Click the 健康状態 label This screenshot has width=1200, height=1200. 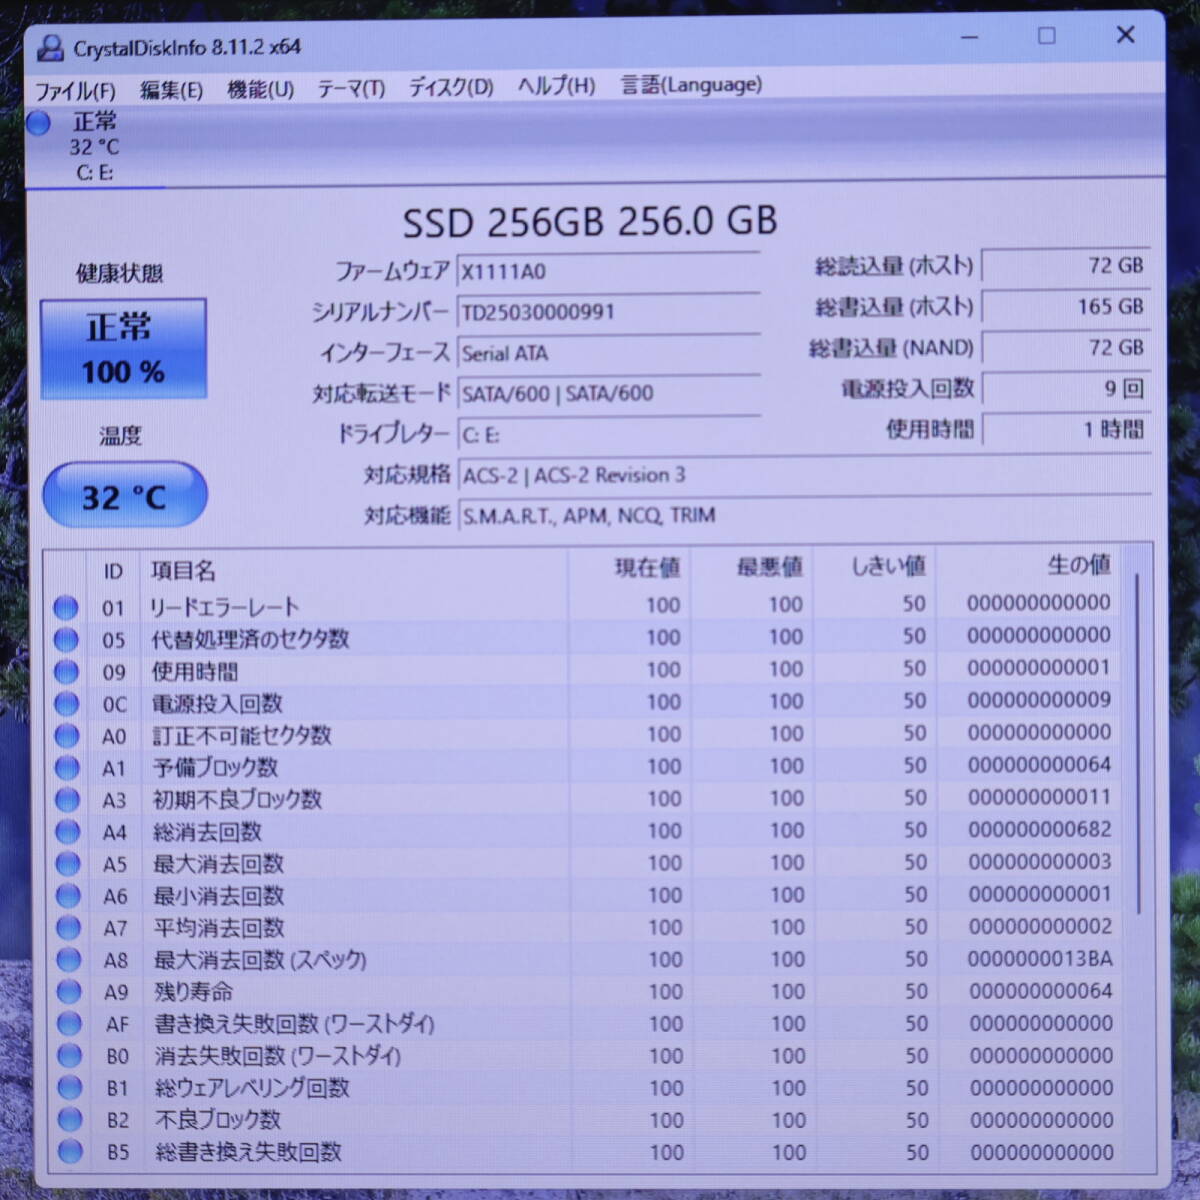pos(120,274)
